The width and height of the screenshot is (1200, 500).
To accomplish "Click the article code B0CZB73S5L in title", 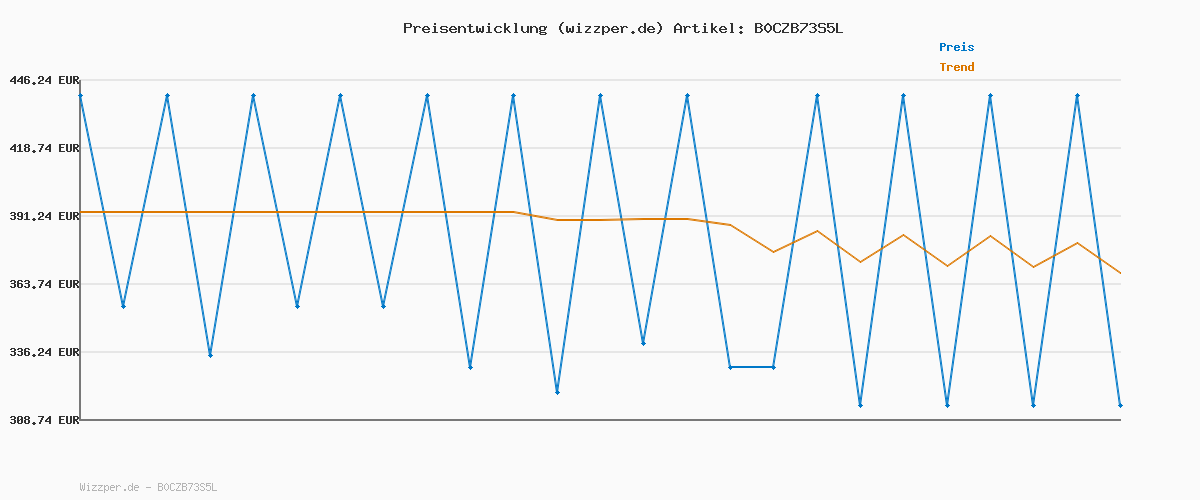I will pyautogui.click(x=798, y=28).
